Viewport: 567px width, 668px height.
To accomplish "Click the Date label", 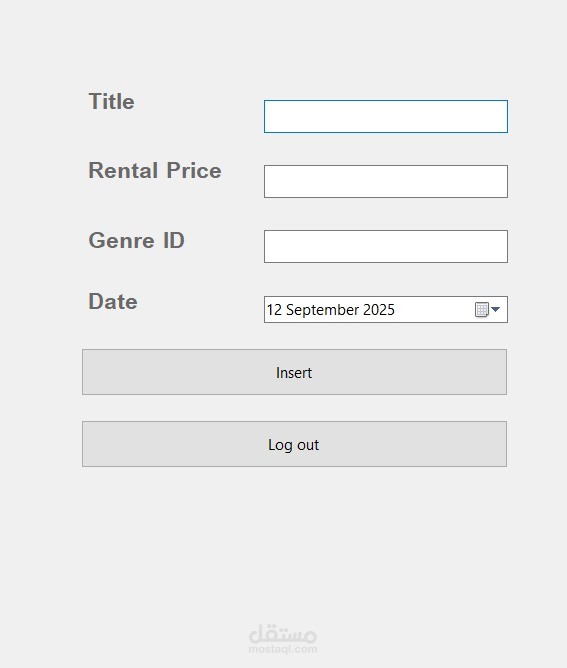I will pyautogui.click(x=113, y=302).
